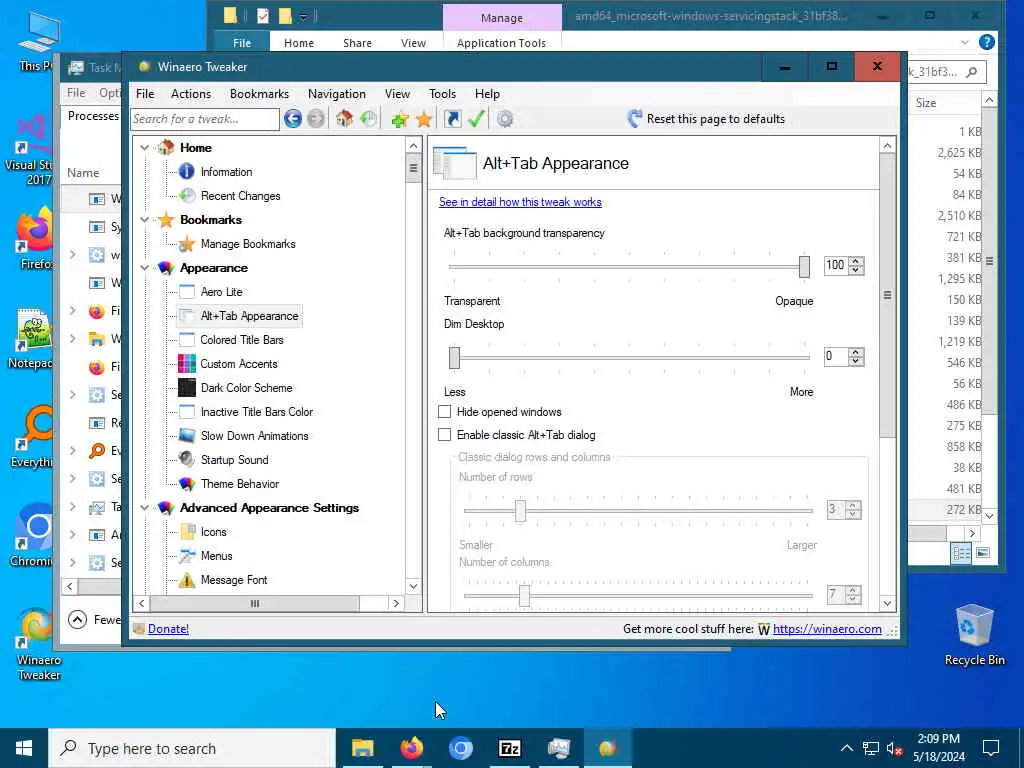Increase Alt+Tab transparency spinner value

[x=856, y=261]
